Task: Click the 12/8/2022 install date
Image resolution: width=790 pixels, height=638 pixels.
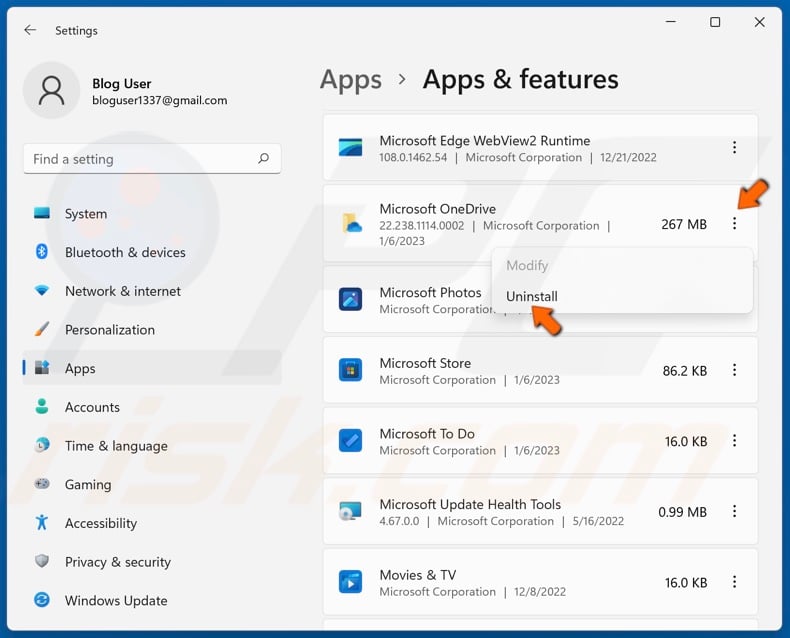Action: [x=540, y=592]
